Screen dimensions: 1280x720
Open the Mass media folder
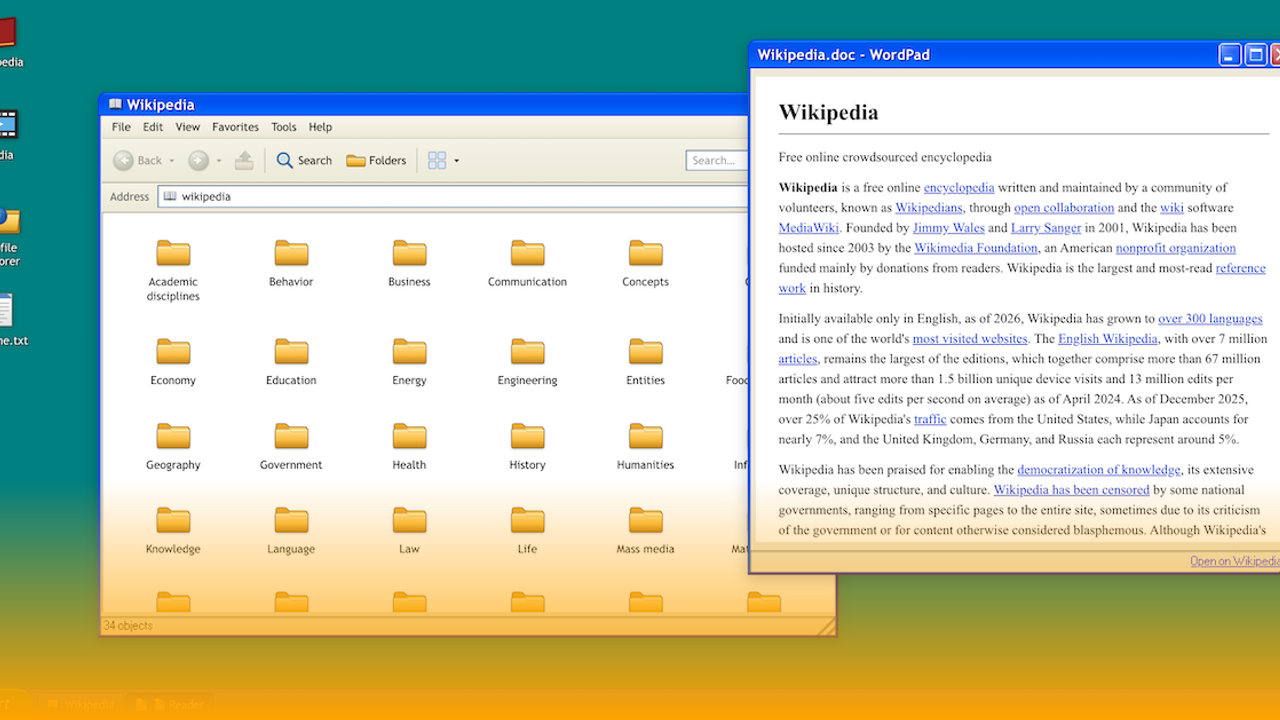pyautogui.click(x=645, y=530)
